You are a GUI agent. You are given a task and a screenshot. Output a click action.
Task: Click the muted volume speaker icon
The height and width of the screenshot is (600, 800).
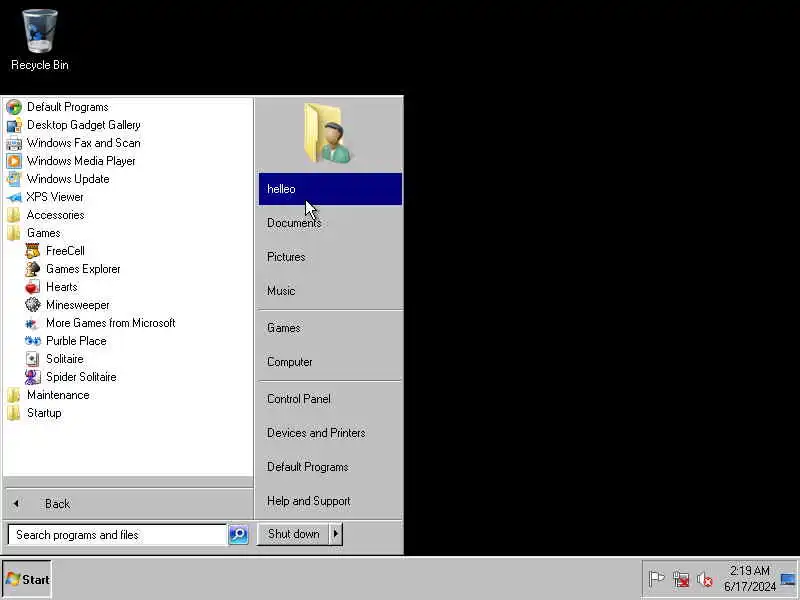[x=705, y=579]
